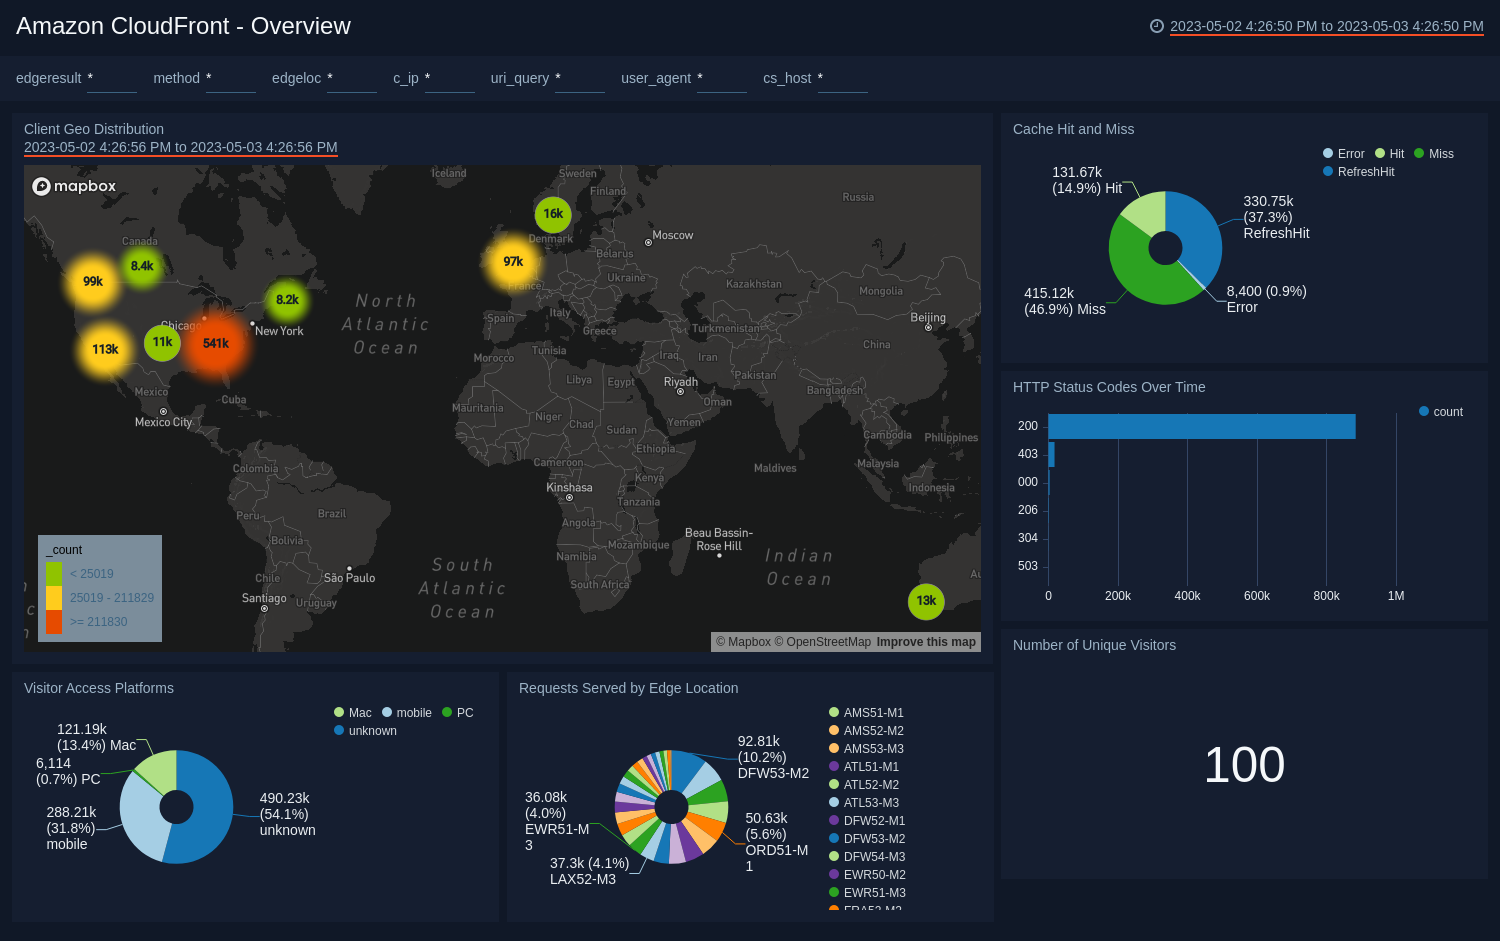Toggle the unknown platform in Visitor Access legend
This screenshot has width=1500, height=941.
pyautogui.click(x=368, y=730)
